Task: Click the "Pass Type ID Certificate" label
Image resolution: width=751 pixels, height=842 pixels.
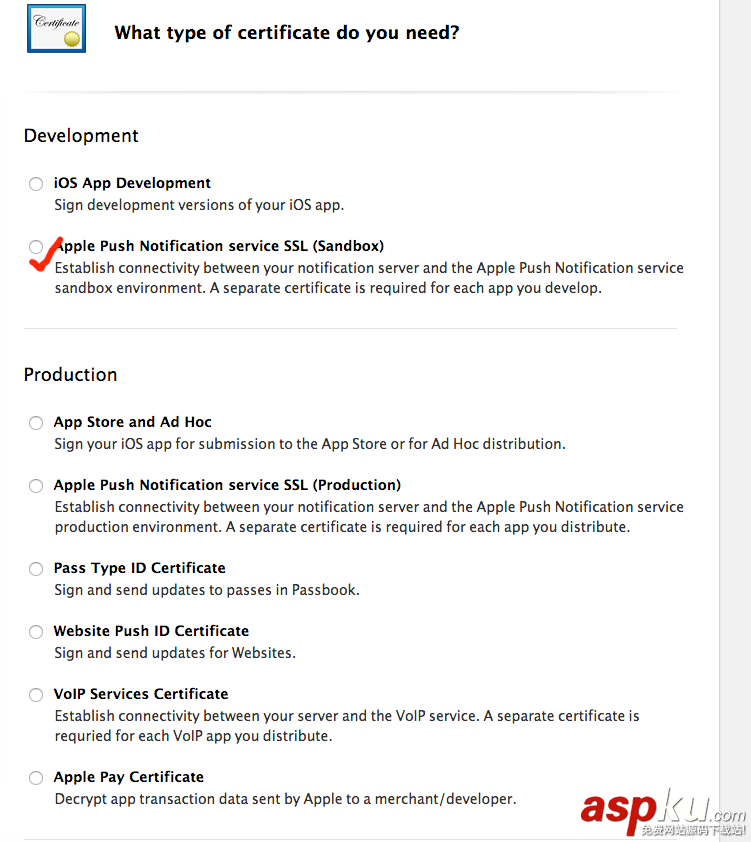Action: point(139,568)
